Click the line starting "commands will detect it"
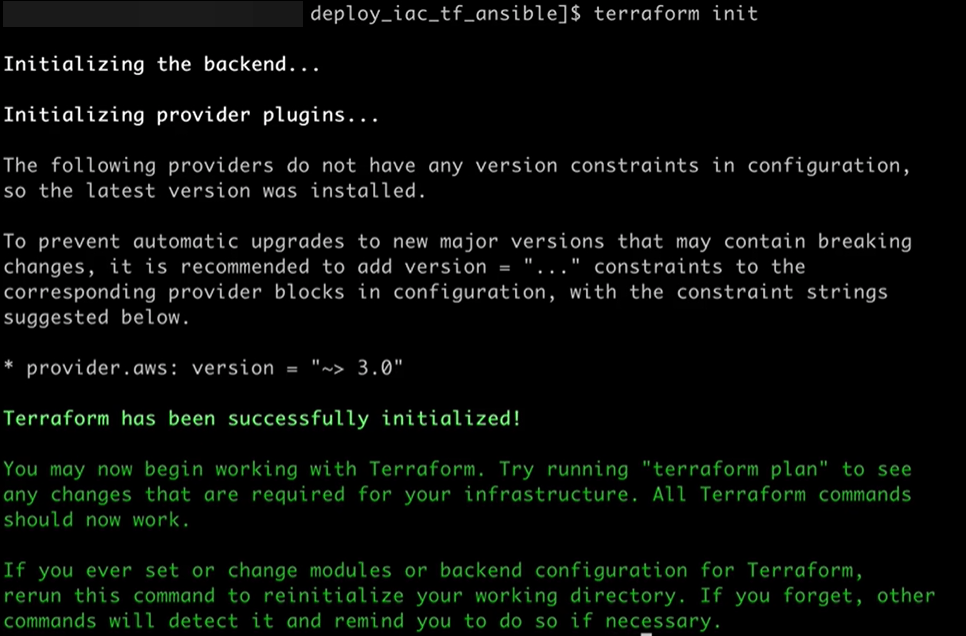Screen dimensions: 966x636 pos(361,621)
